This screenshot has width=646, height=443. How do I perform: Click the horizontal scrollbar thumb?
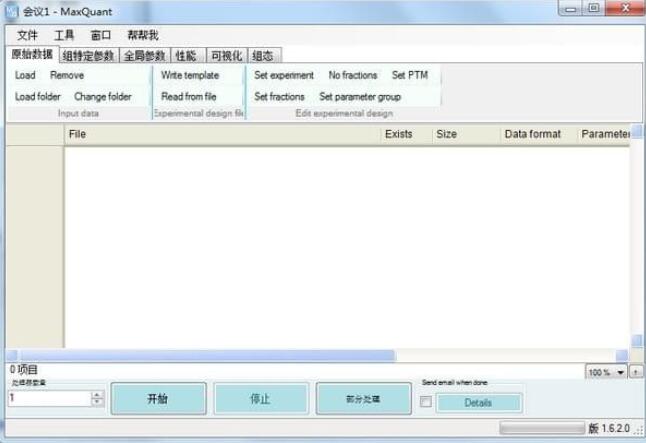[208, 355]
